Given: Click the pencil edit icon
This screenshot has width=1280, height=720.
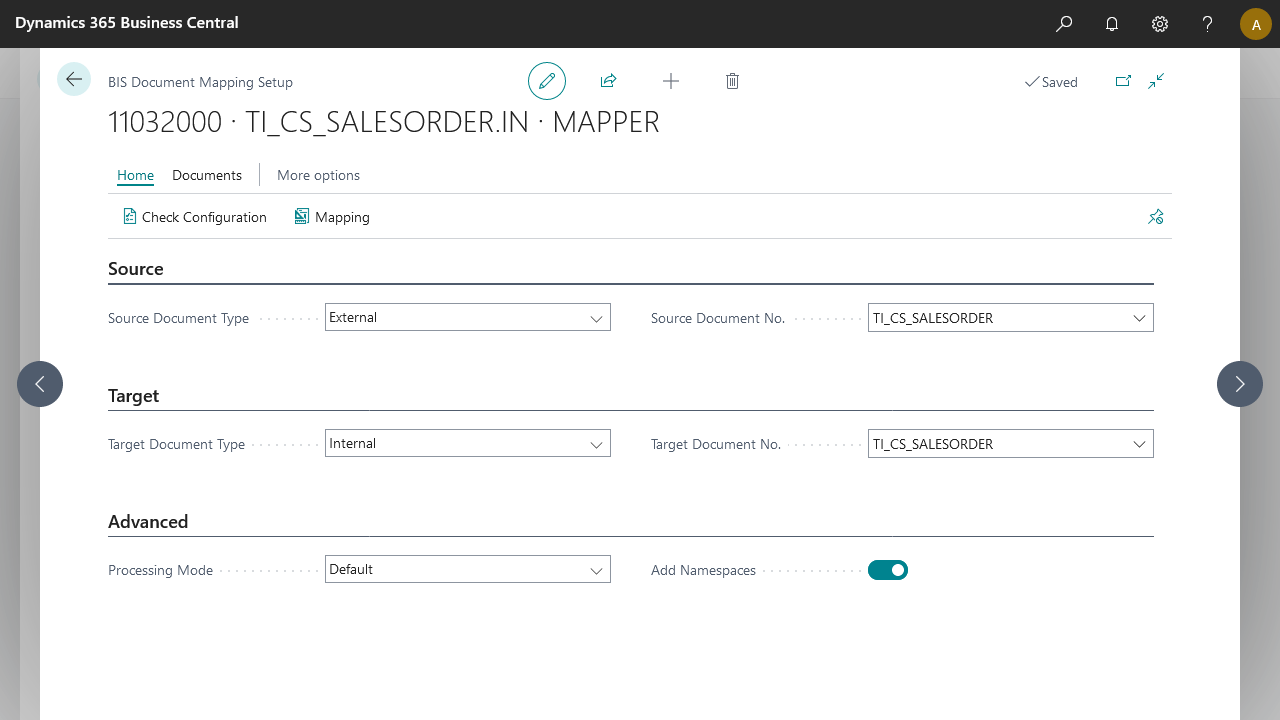Looking at the screenshot, I should 547,81.
